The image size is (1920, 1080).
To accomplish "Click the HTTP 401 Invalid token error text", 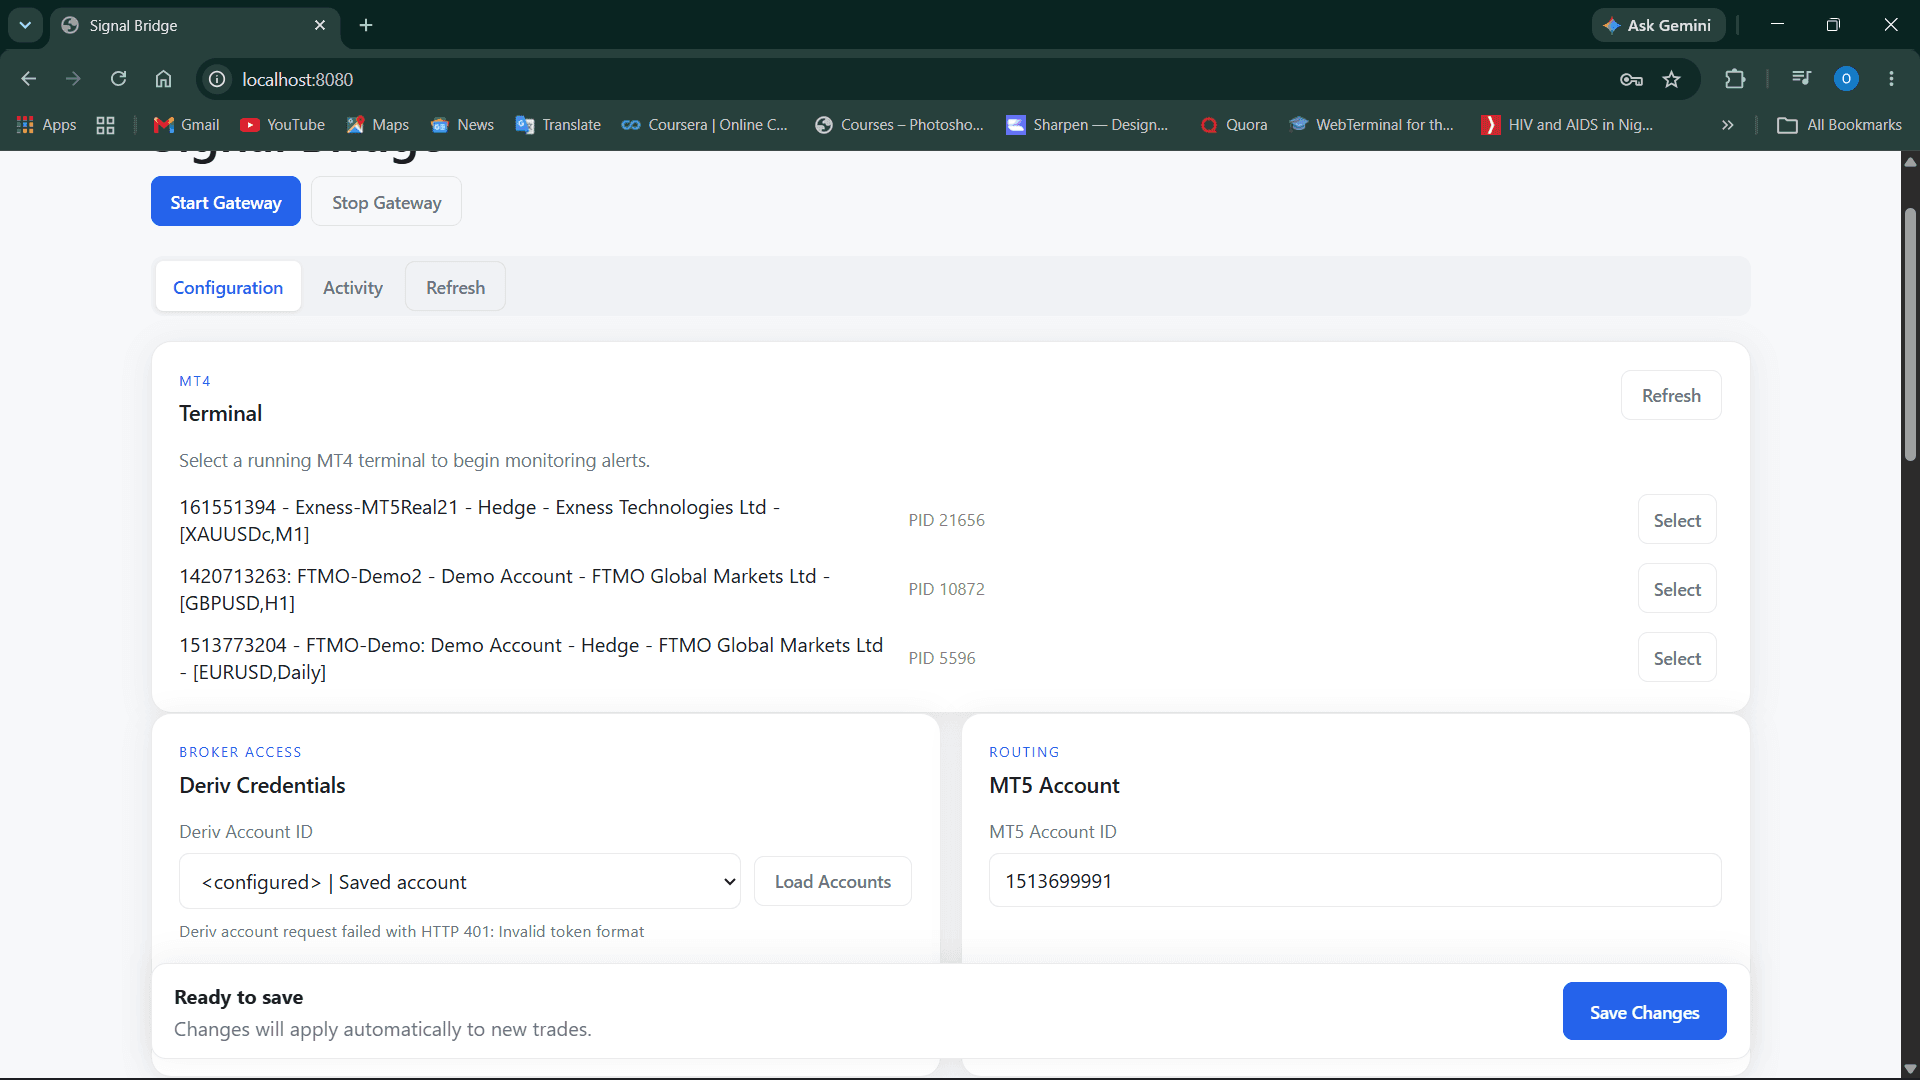I will pos(411,931).
